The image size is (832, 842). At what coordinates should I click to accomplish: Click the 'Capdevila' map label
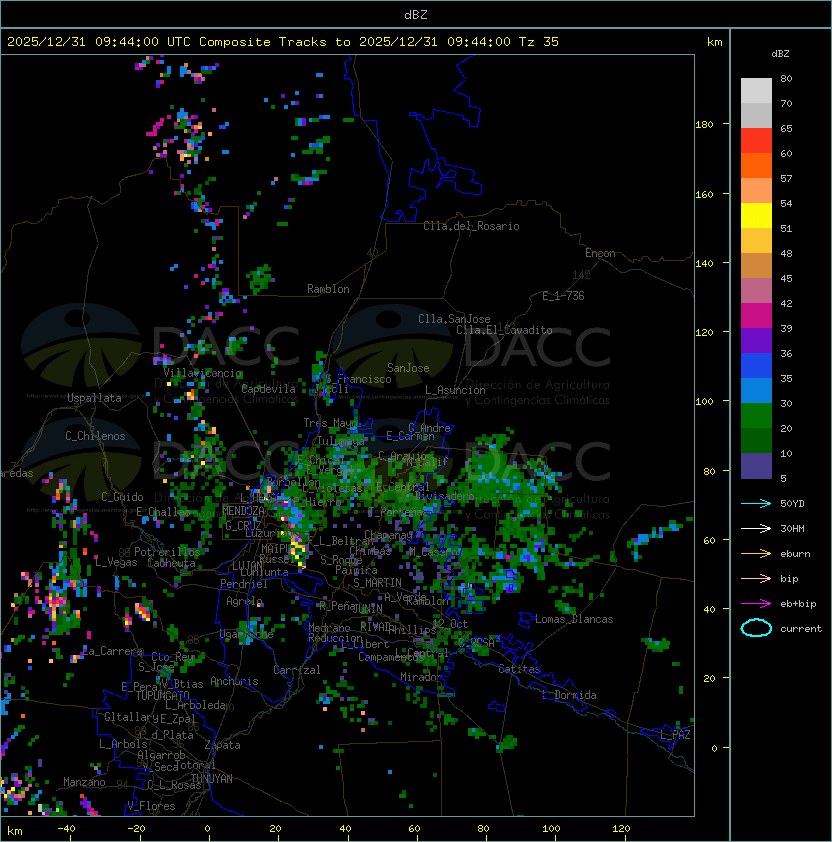click(268, 389)
